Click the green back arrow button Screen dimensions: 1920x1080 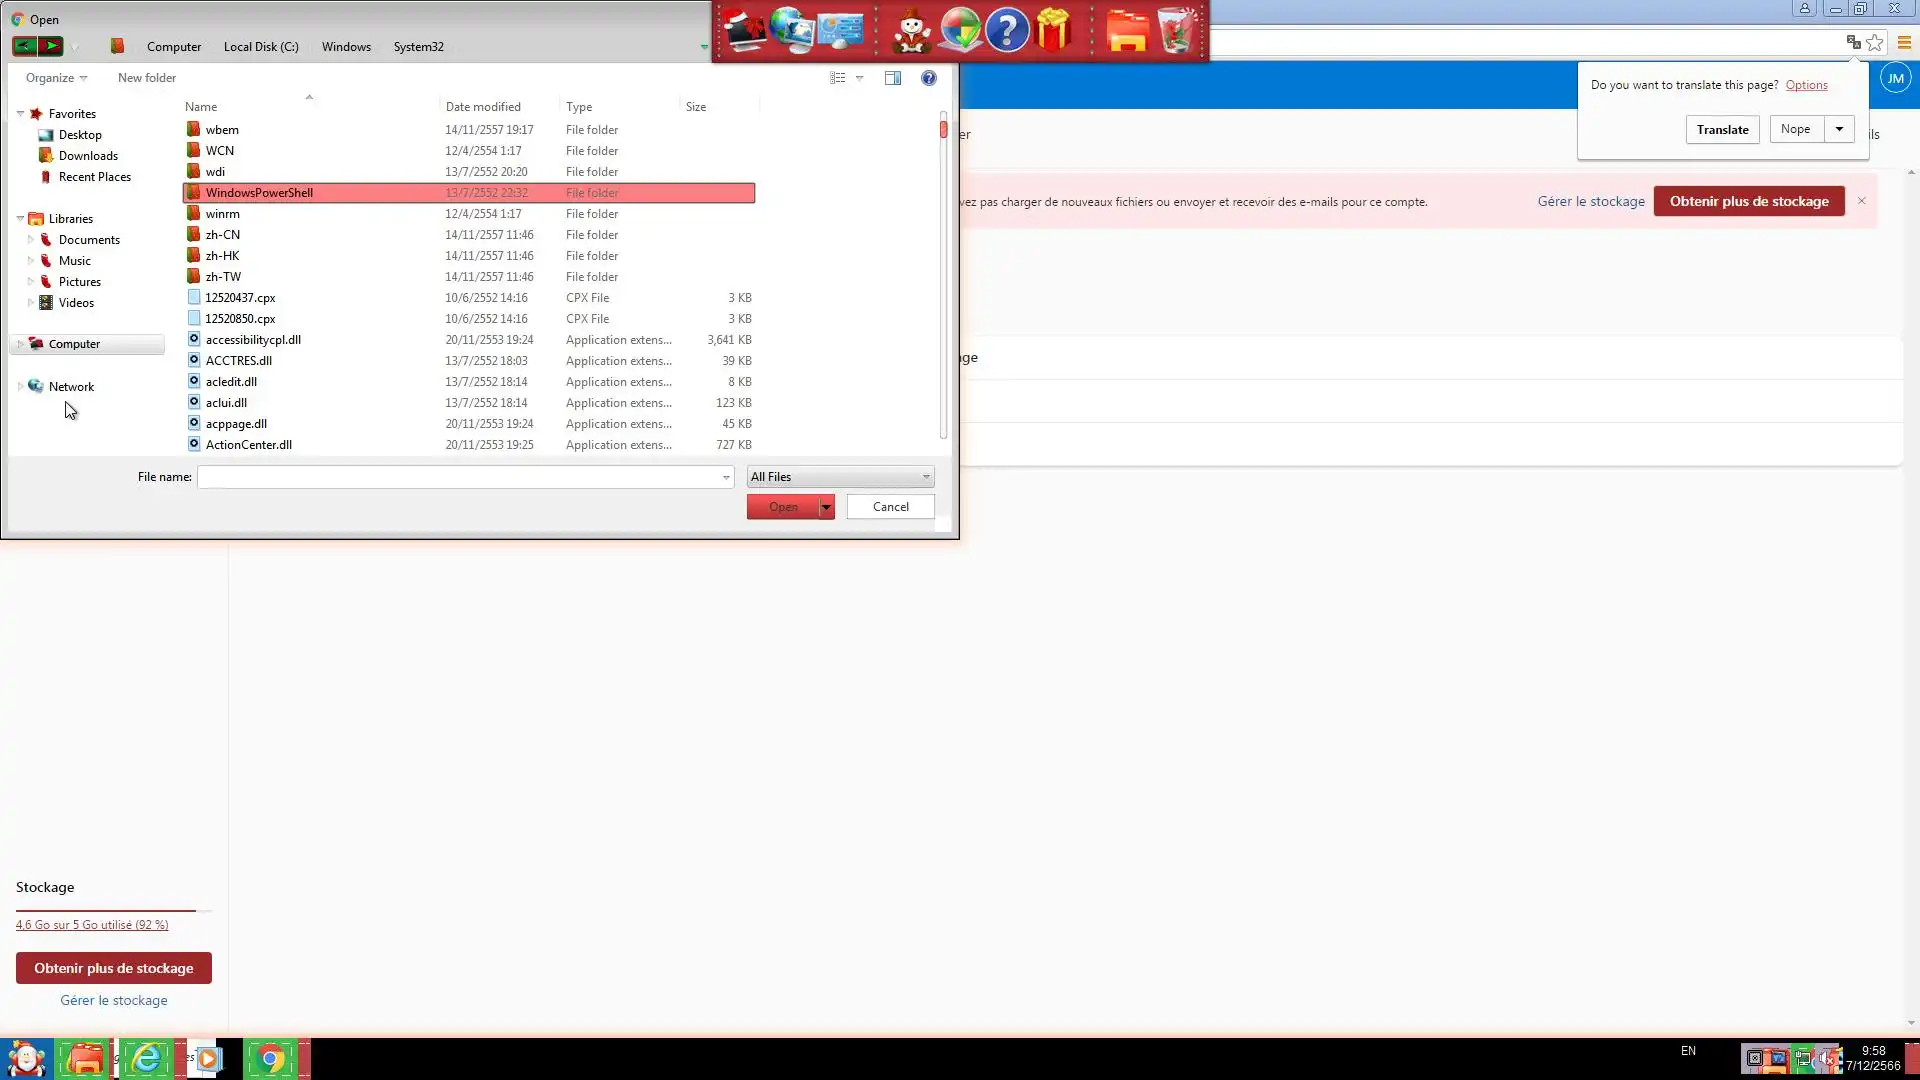pyautogui.click(x=24, y=46)
